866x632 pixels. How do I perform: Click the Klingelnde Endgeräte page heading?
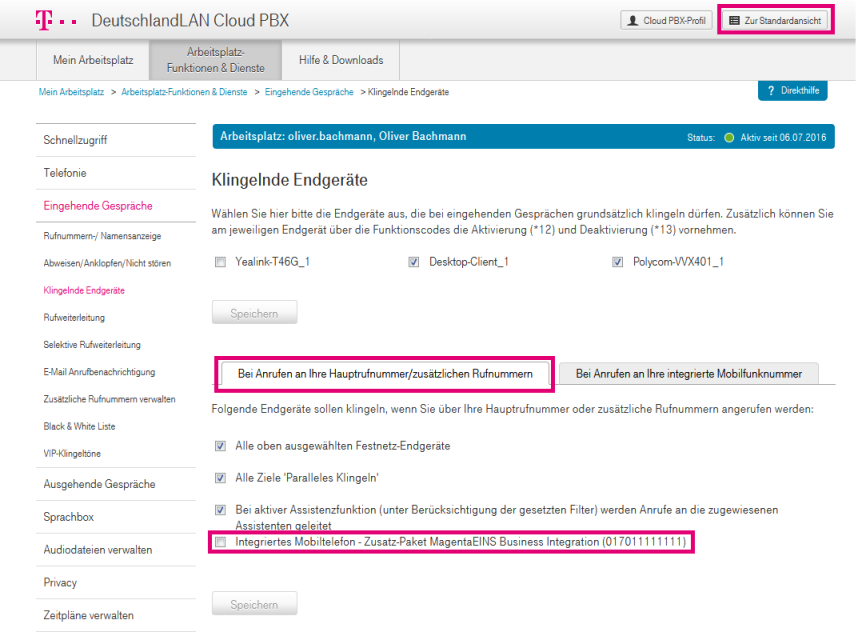289,180
